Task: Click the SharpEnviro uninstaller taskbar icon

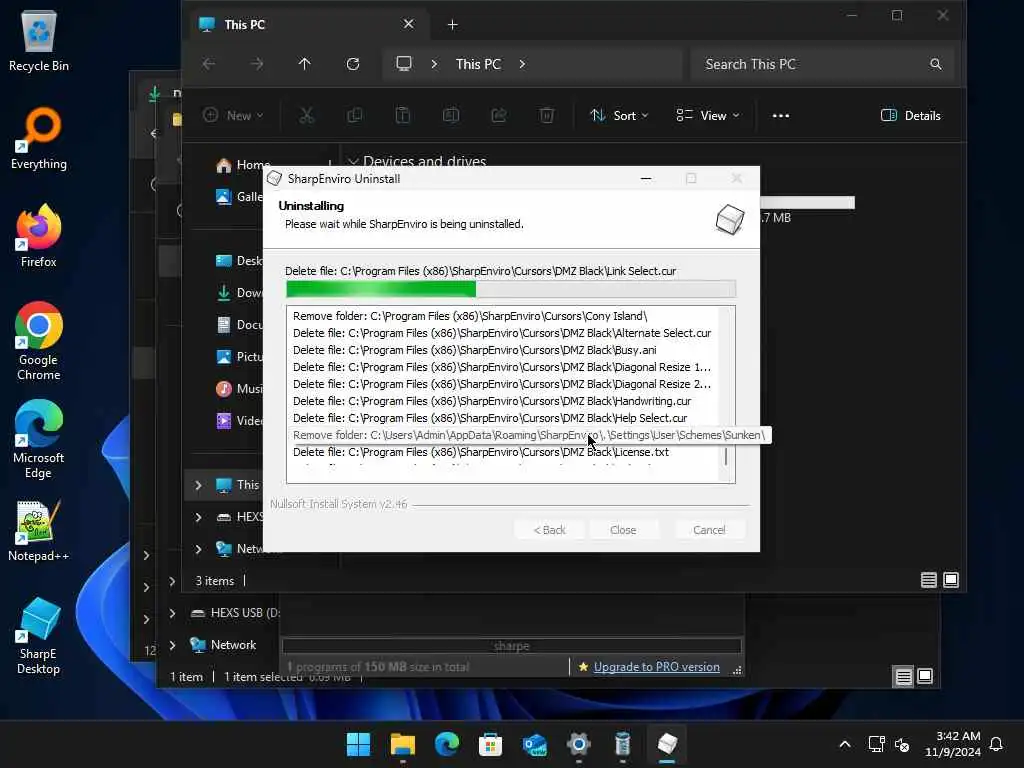Action: tap(667, 744)
